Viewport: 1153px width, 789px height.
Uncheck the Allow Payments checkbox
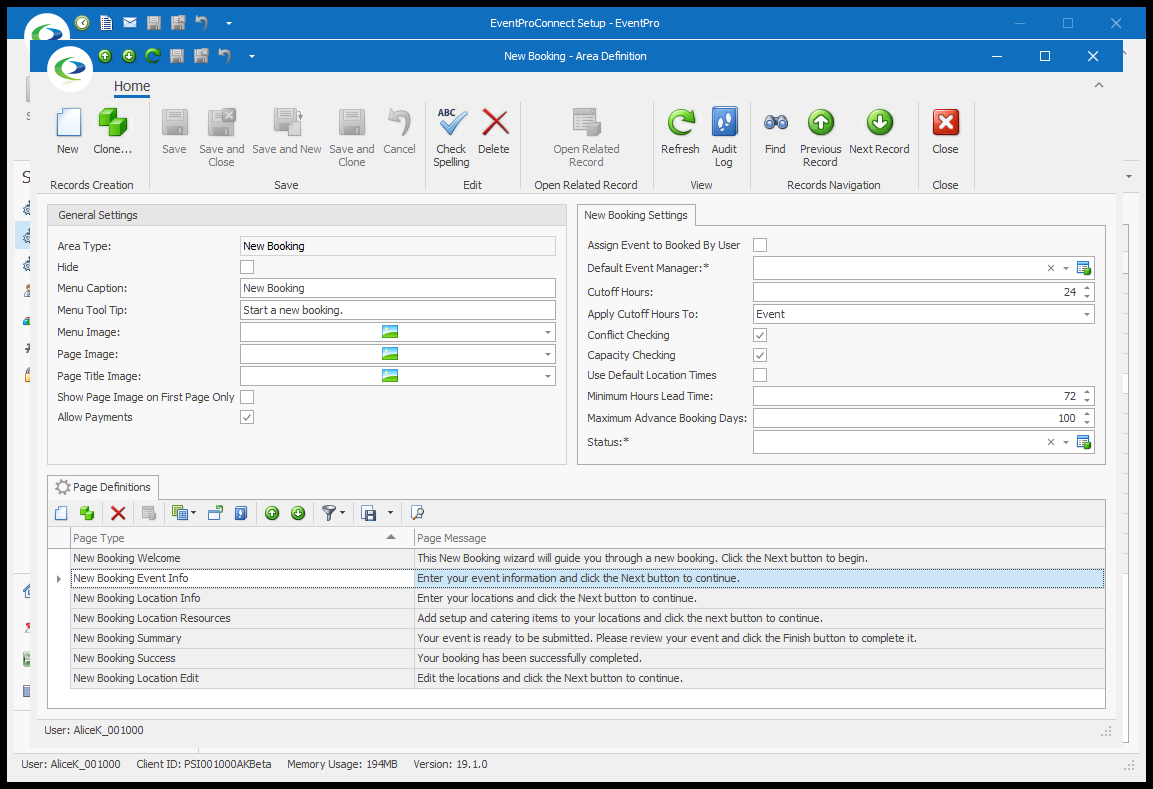pyautogui.click(x=247, y=418)
